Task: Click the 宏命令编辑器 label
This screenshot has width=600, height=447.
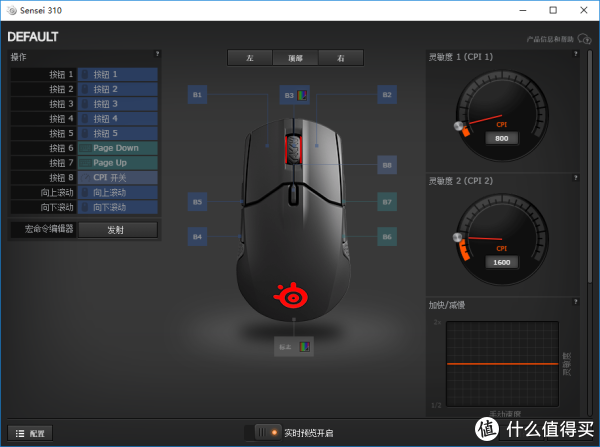Action: click(x=49, y=229)
